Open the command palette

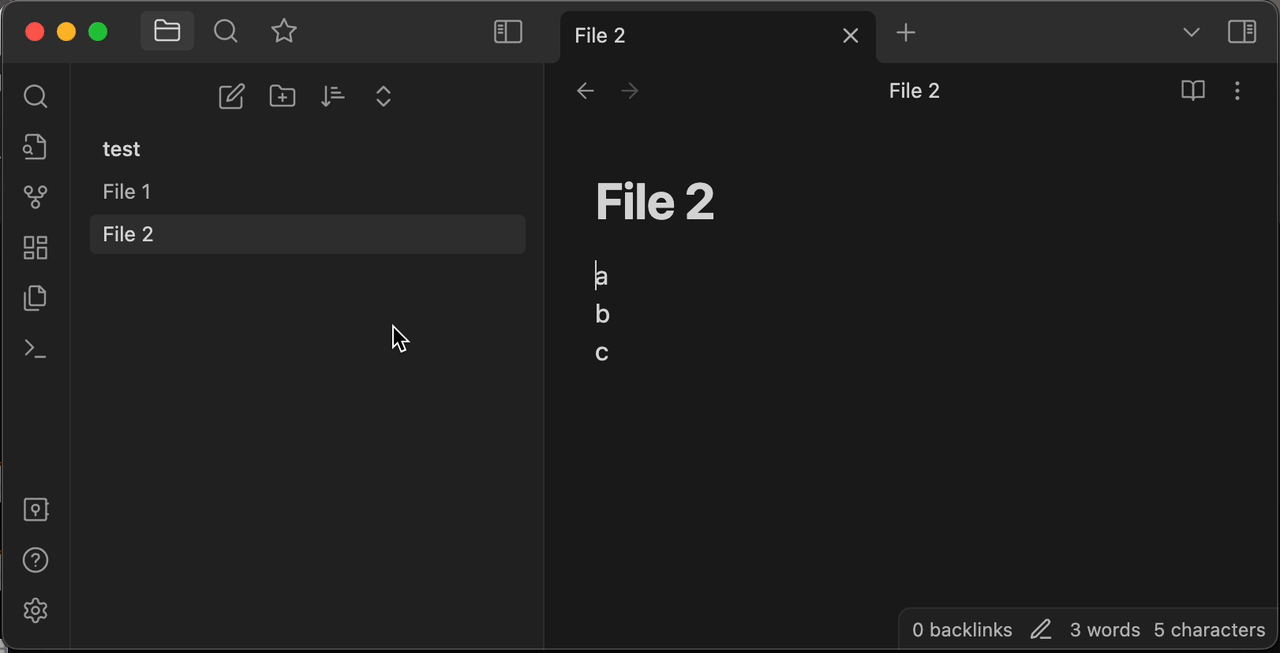(x=35, y=349)
